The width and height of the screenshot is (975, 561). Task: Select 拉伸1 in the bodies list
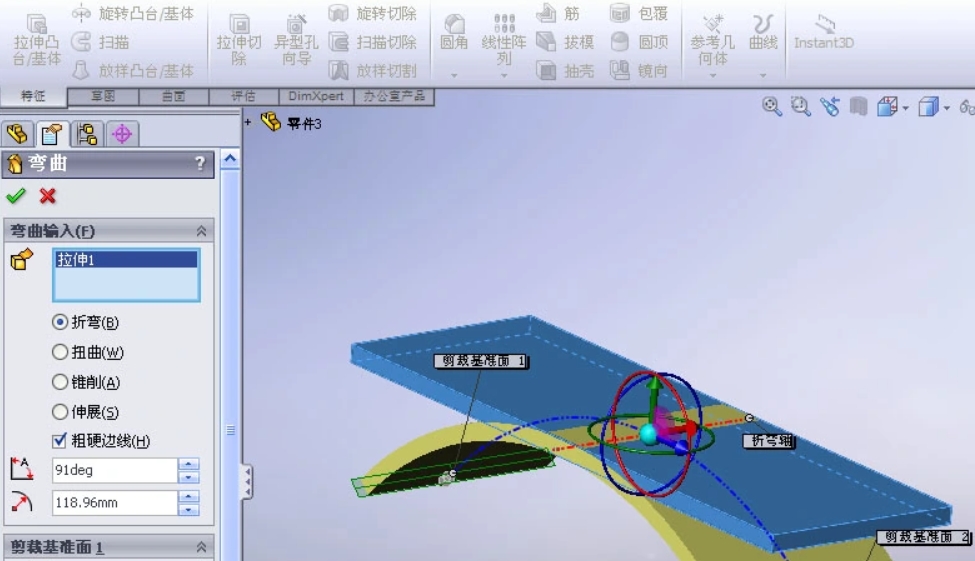(x=126, y=259)
